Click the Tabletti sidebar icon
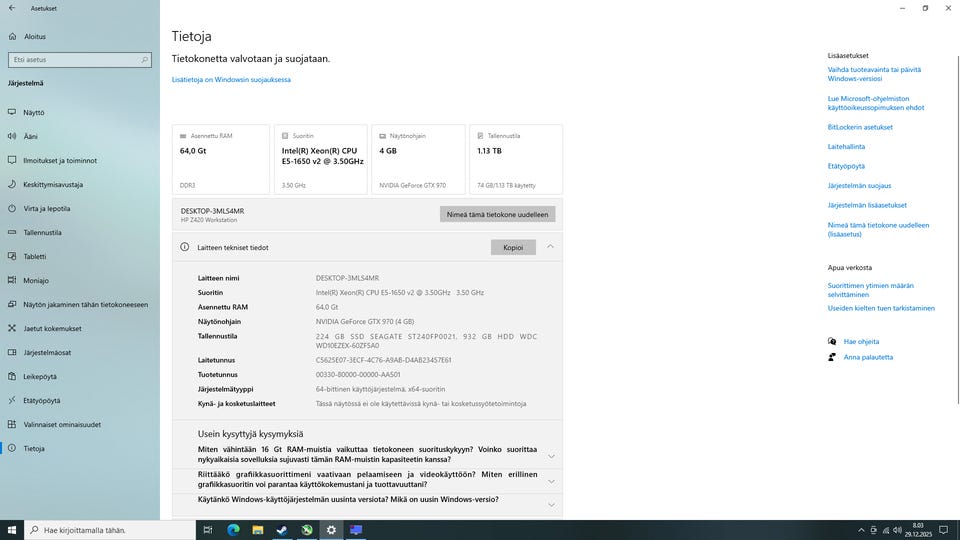The height and width of the screenshot is (540, 960). coord(12,257)
